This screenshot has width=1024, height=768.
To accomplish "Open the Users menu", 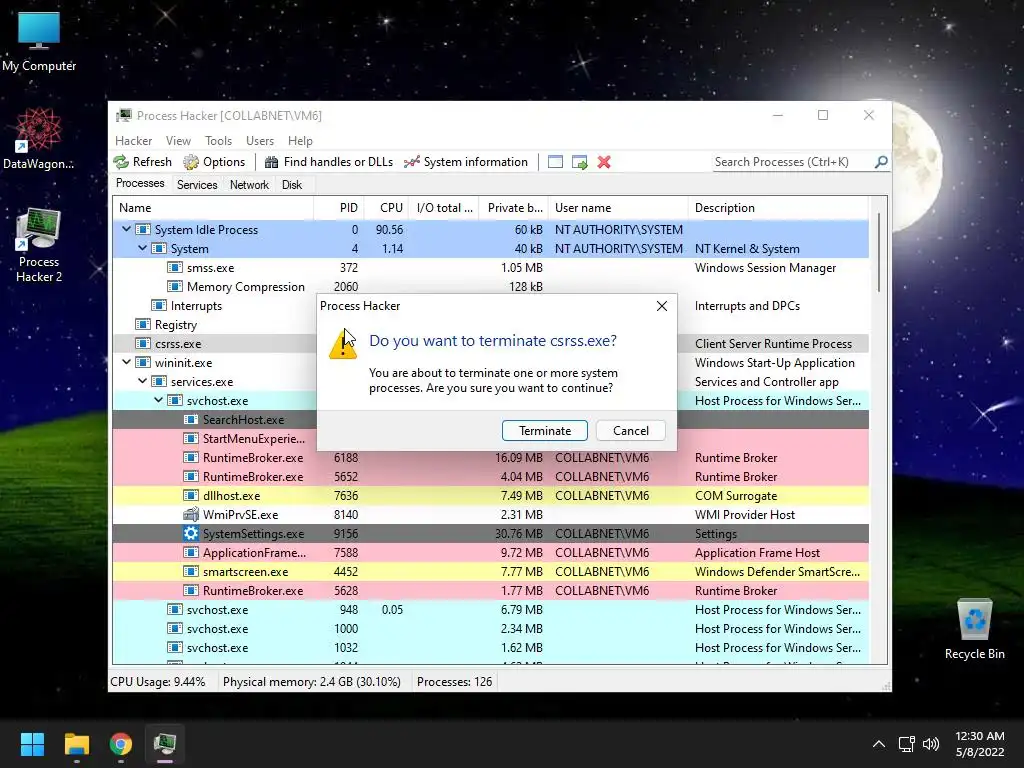I will [x=260, y=140].
